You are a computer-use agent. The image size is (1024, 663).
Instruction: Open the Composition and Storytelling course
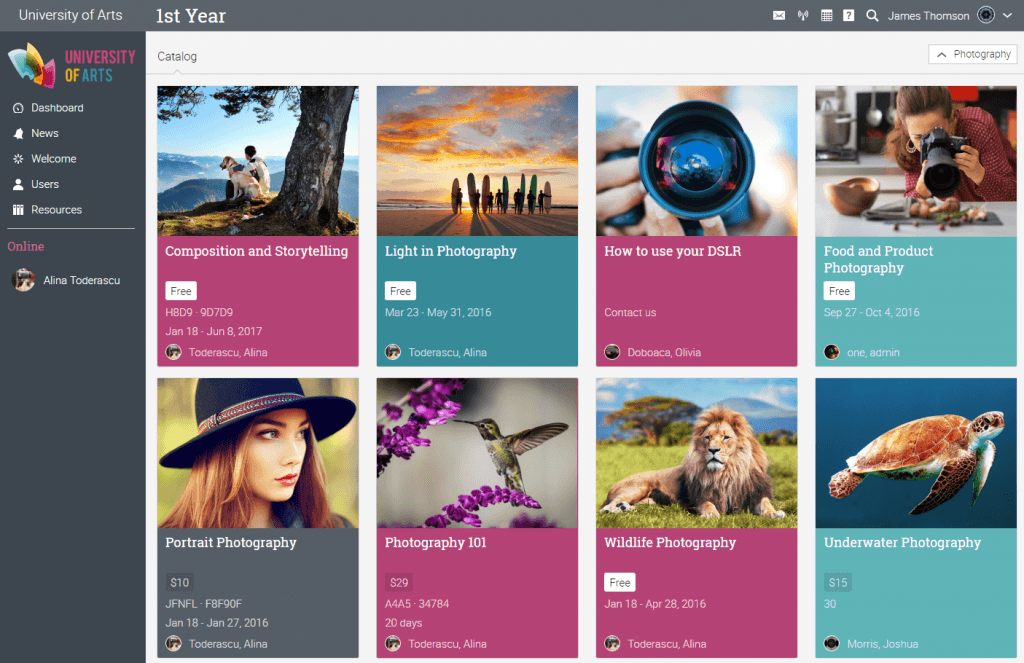(x=256, y=252)
